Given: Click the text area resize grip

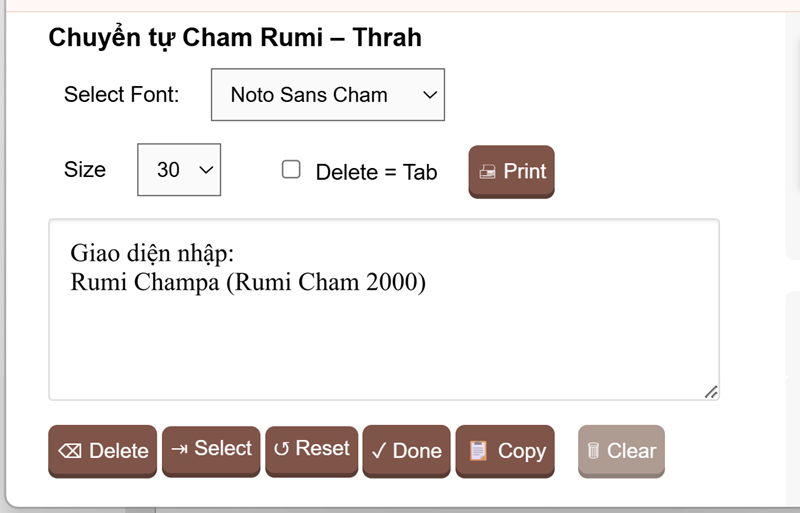Looking at the screenshot, I should 711,392.
